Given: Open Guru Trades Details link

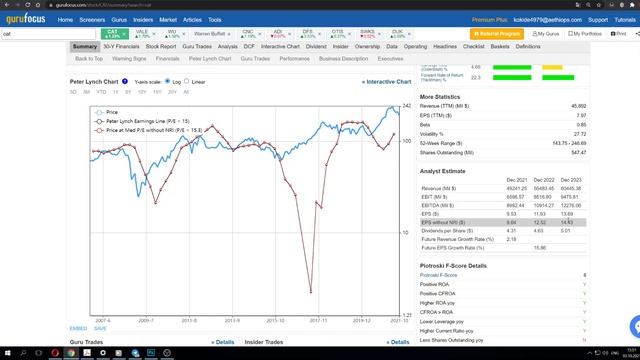Looking at the screenshot, I should coord(223,342).
